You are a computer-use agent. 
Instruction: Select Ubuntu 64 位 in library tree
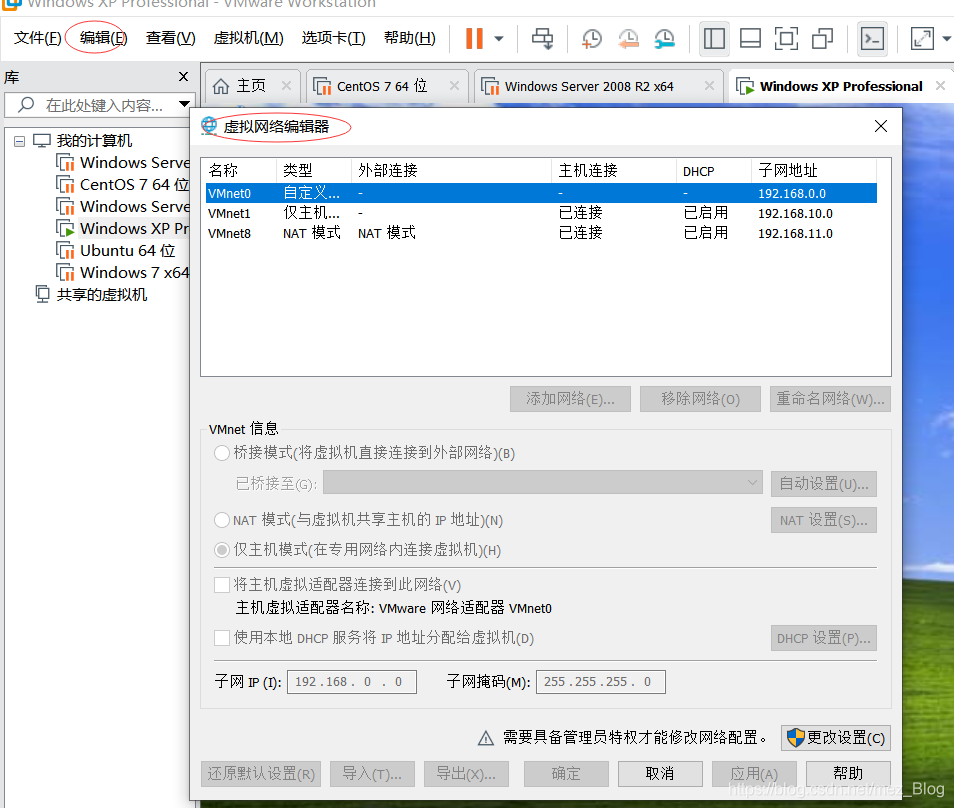tap(128, 251)
